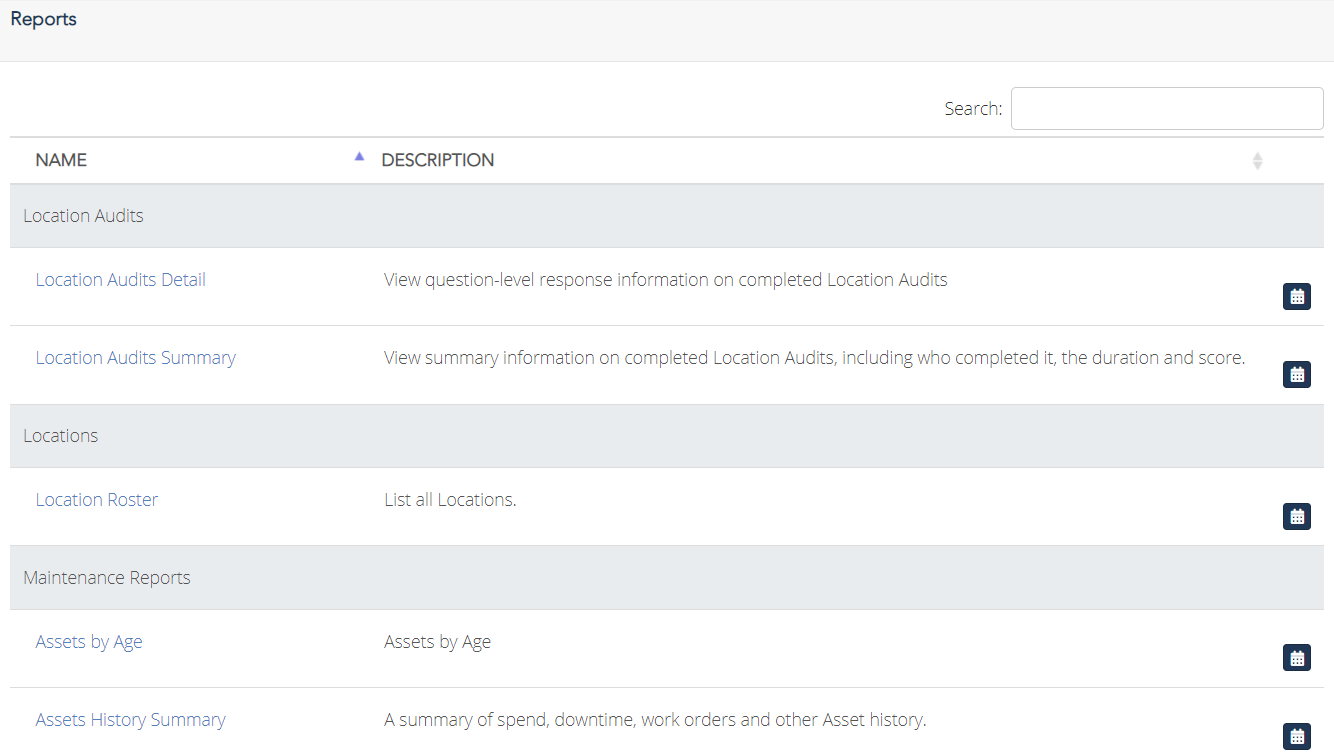Click the 'Assets by Age' description text
The height and width of the screenshot is (756, 1334).
pyautogui.click(x=437, y=642)
